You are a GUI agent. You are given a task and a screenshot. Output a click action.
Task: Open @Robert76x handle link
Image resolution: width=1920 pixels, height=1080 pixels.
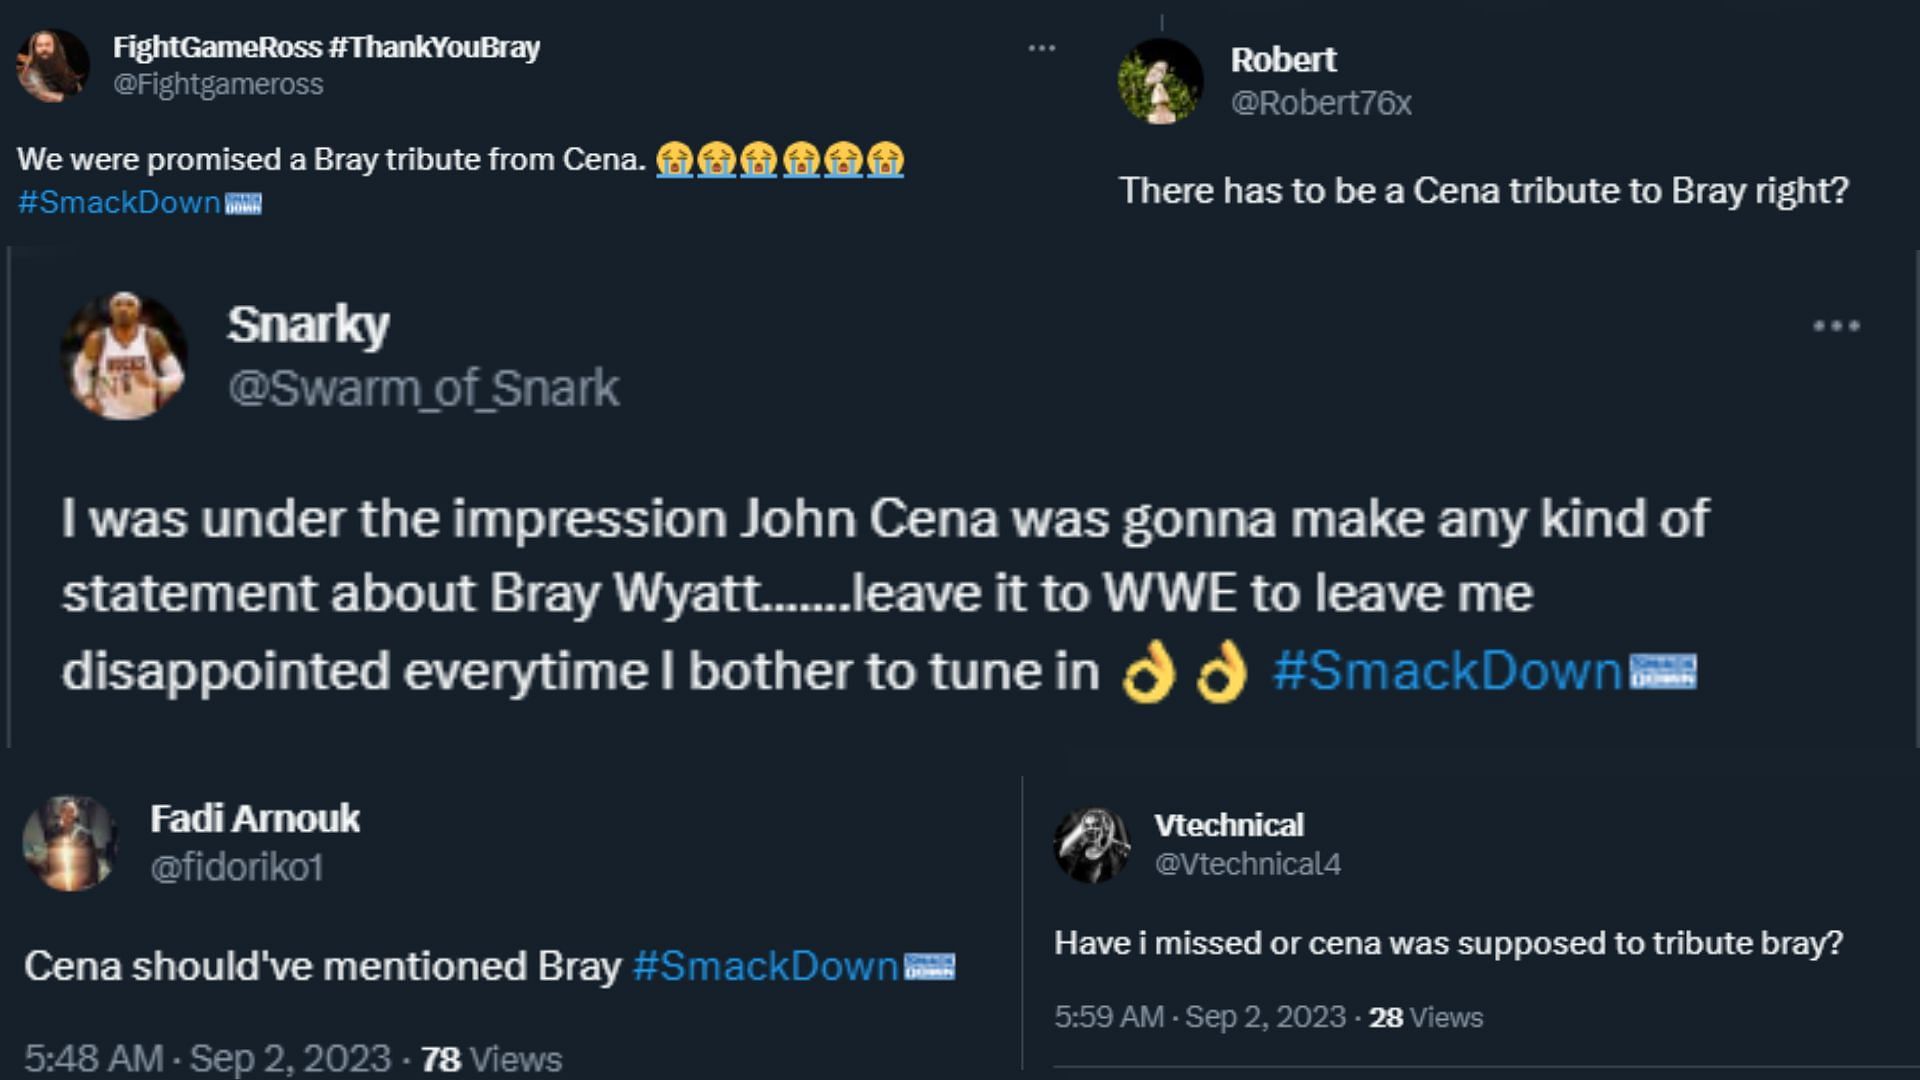pos(1320,102)
